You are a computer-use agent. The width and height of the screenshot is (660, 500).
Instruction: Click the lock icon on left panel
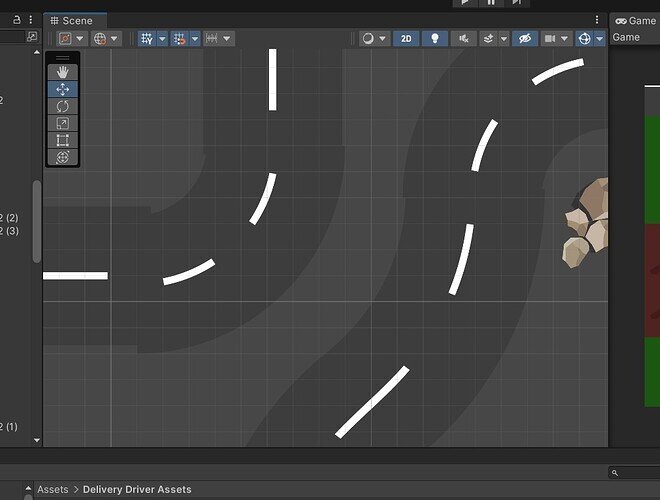click(17, 20)
